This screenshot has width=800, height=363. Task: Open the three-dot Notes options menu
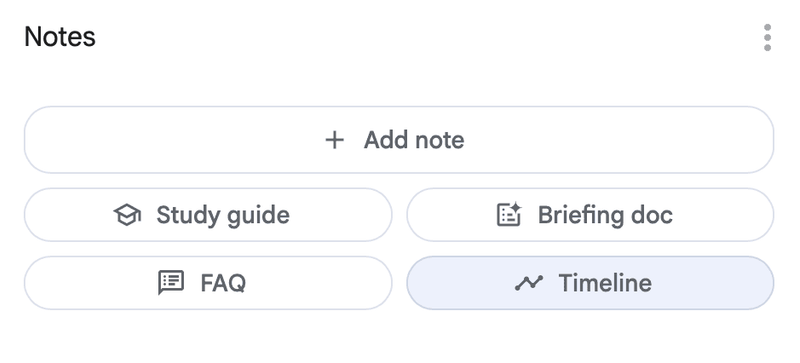click(767, 38)
